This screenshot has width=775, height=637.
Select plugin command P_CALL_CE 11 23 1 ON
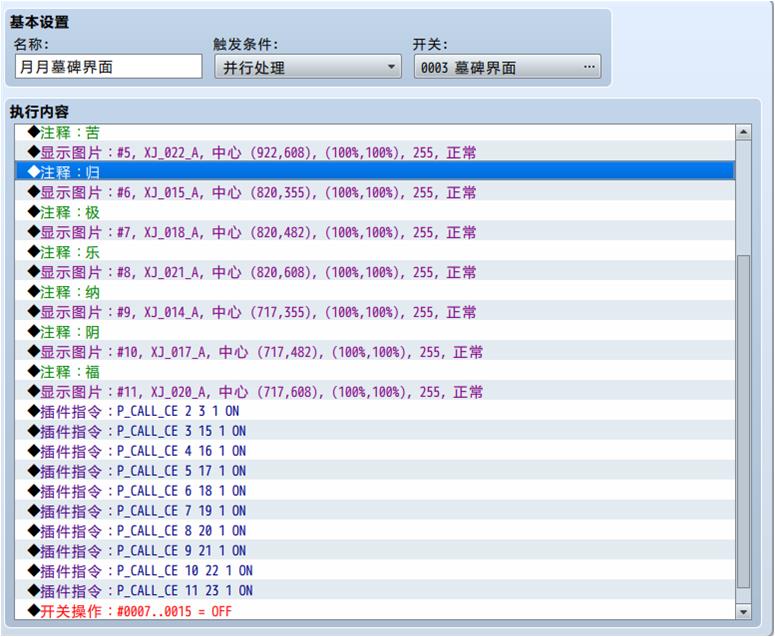375,591
